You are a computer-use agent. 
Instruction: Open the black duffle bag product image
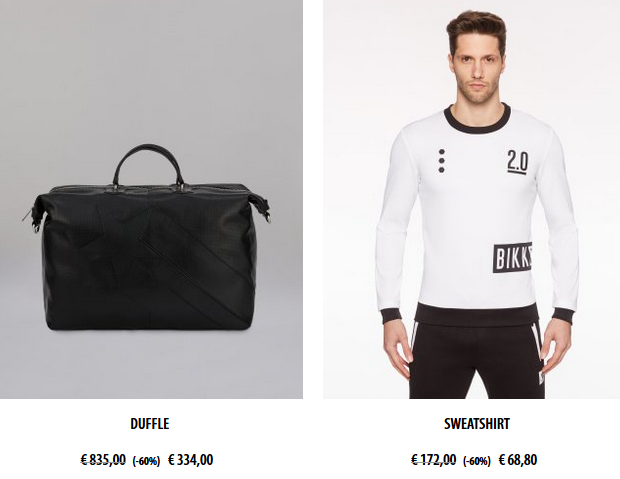[x=151, y=199]
